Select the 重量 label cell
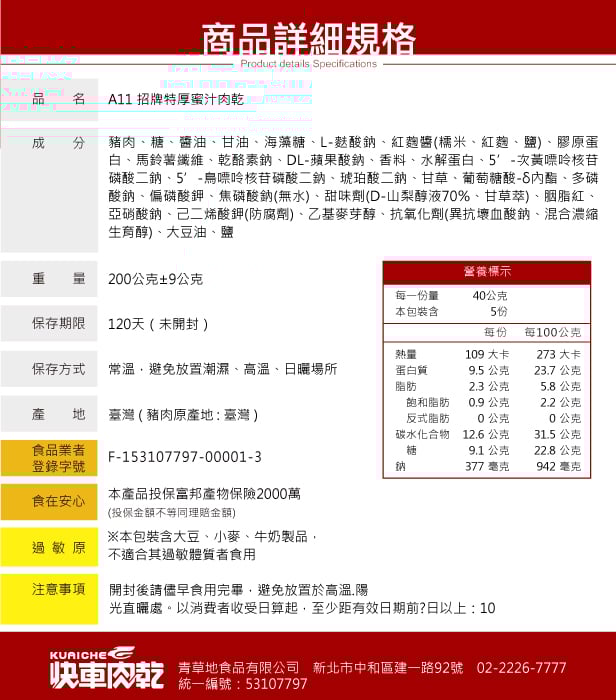 [49, 279]
